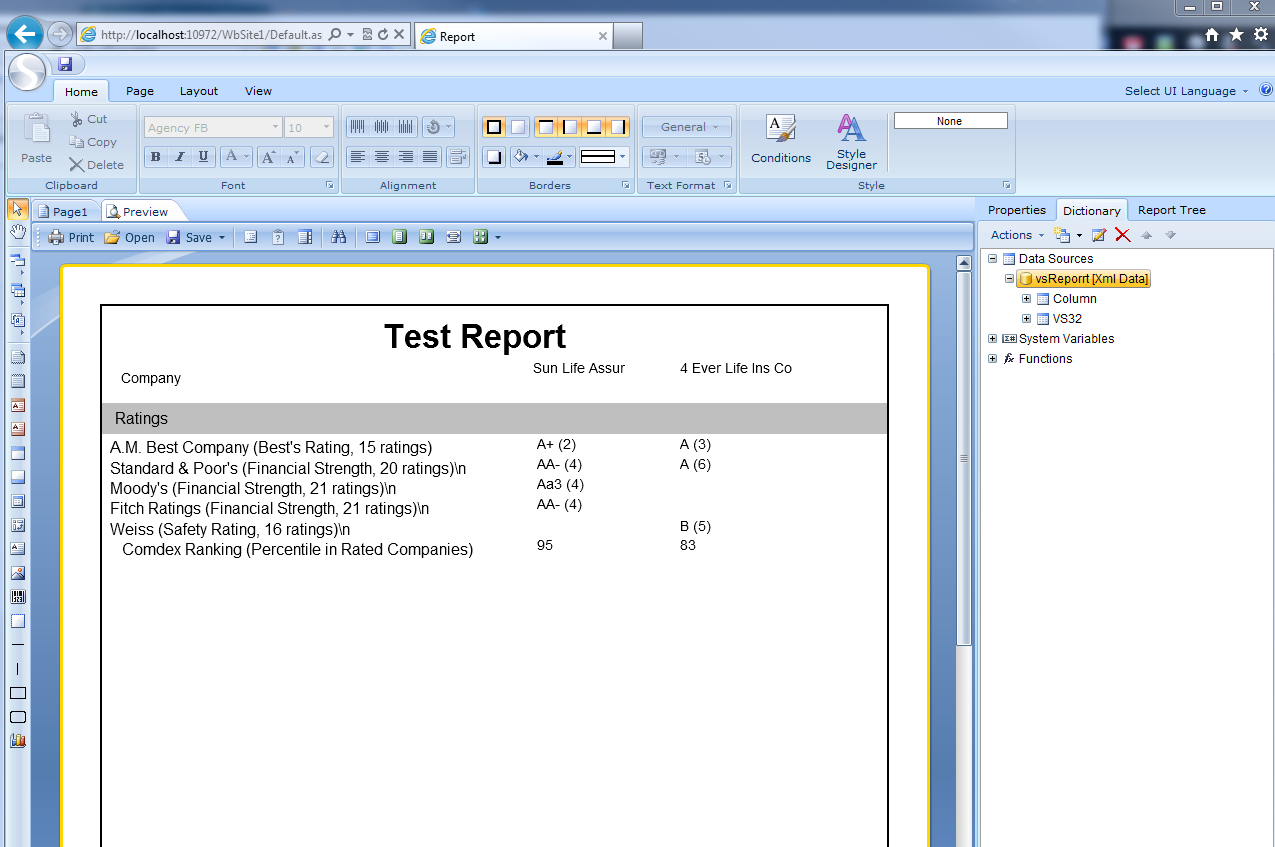Toggle the All borders button
Image resolution: width=1275 pixels, height=847 pixels.
click(x=494, y=127)
